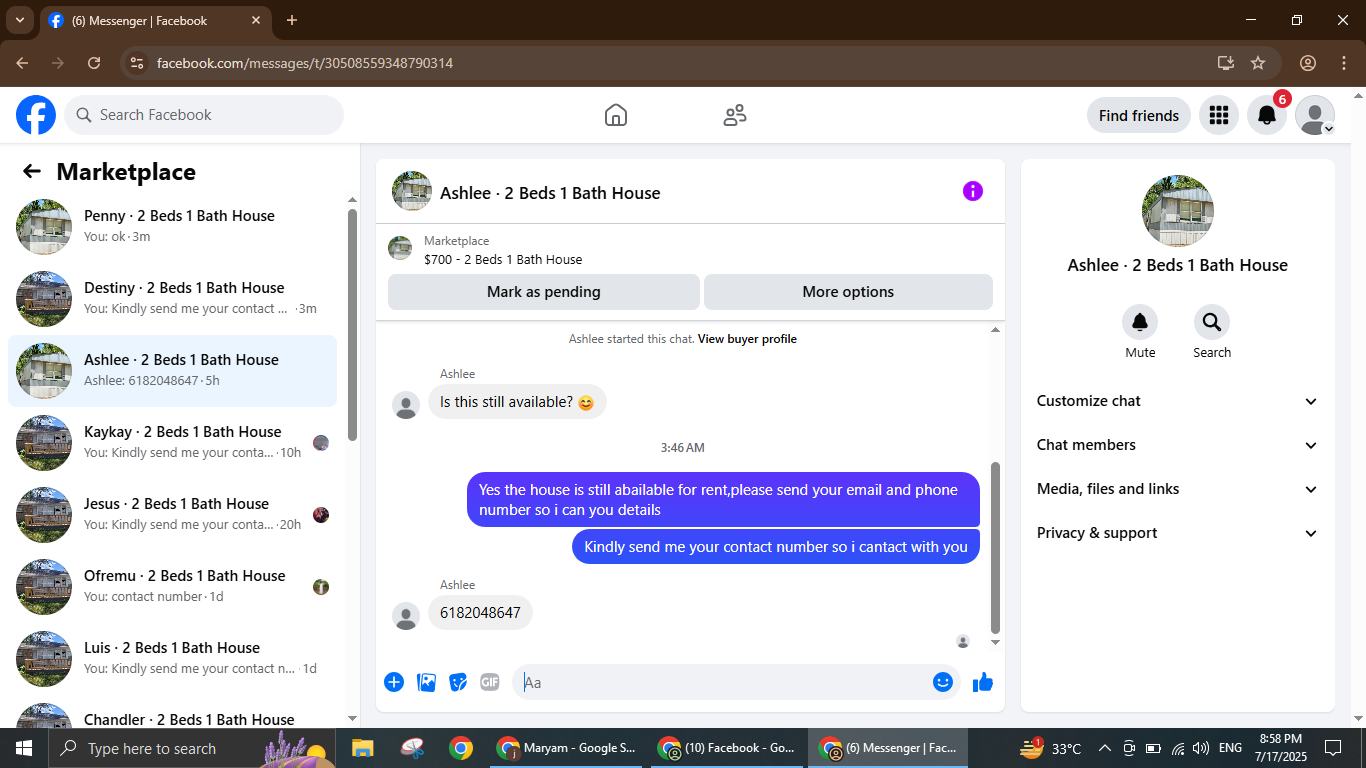Open the taskbar clock showing 8:58 PM
Viewport: 1366px width, 768px height.
[x=1281, y=748]
